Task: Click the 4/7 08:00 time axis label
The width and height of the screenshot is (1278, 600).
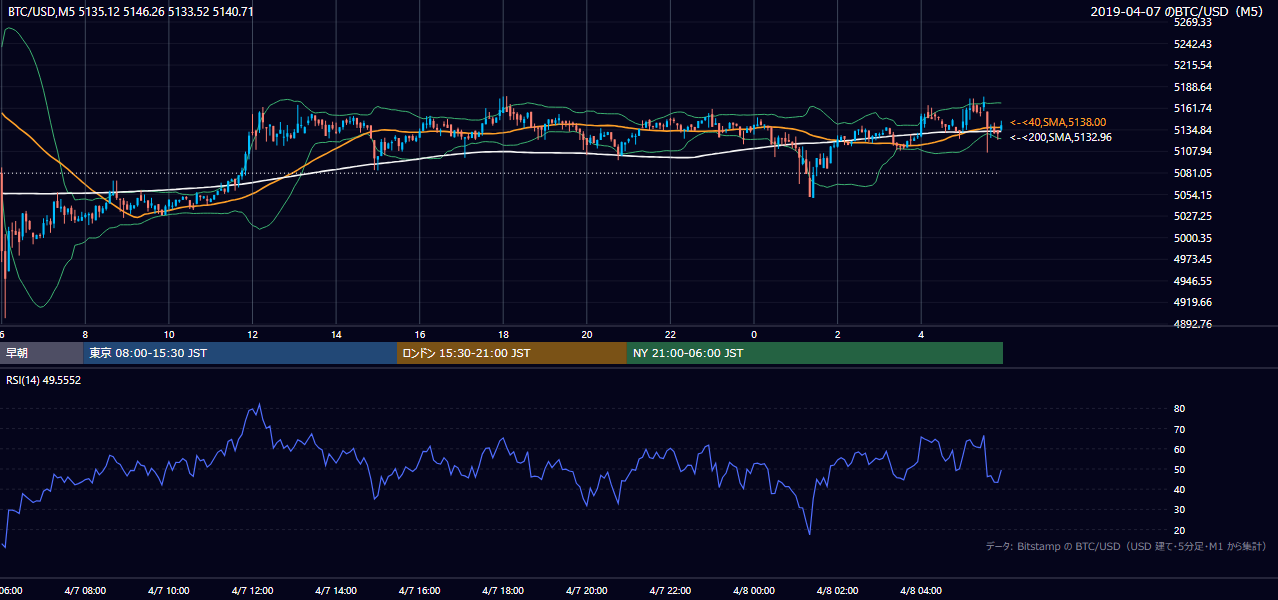Action: [x=85, y=591]
